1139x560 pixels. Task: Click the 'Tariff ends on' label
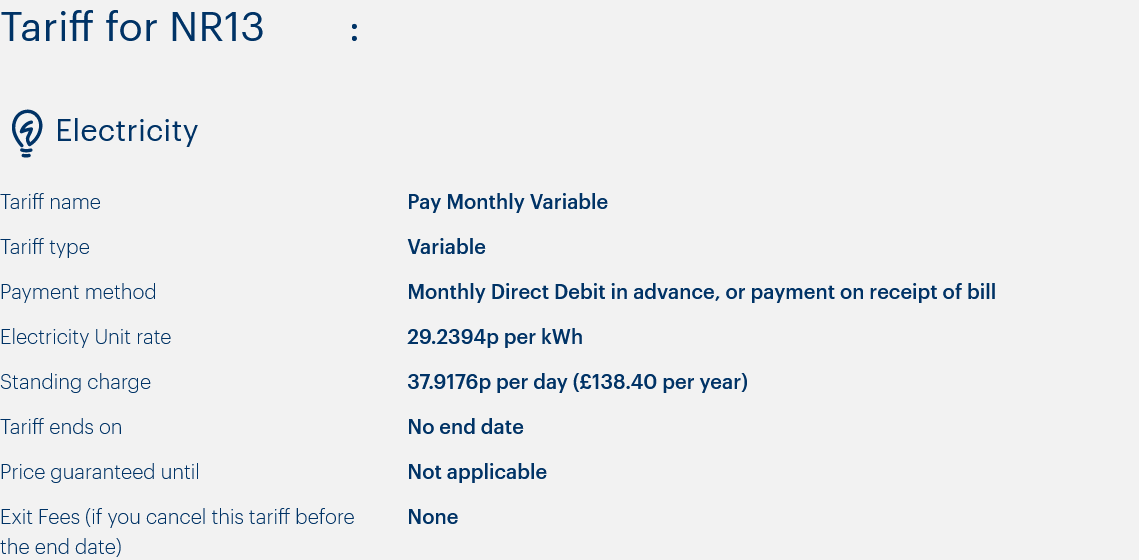61,427
